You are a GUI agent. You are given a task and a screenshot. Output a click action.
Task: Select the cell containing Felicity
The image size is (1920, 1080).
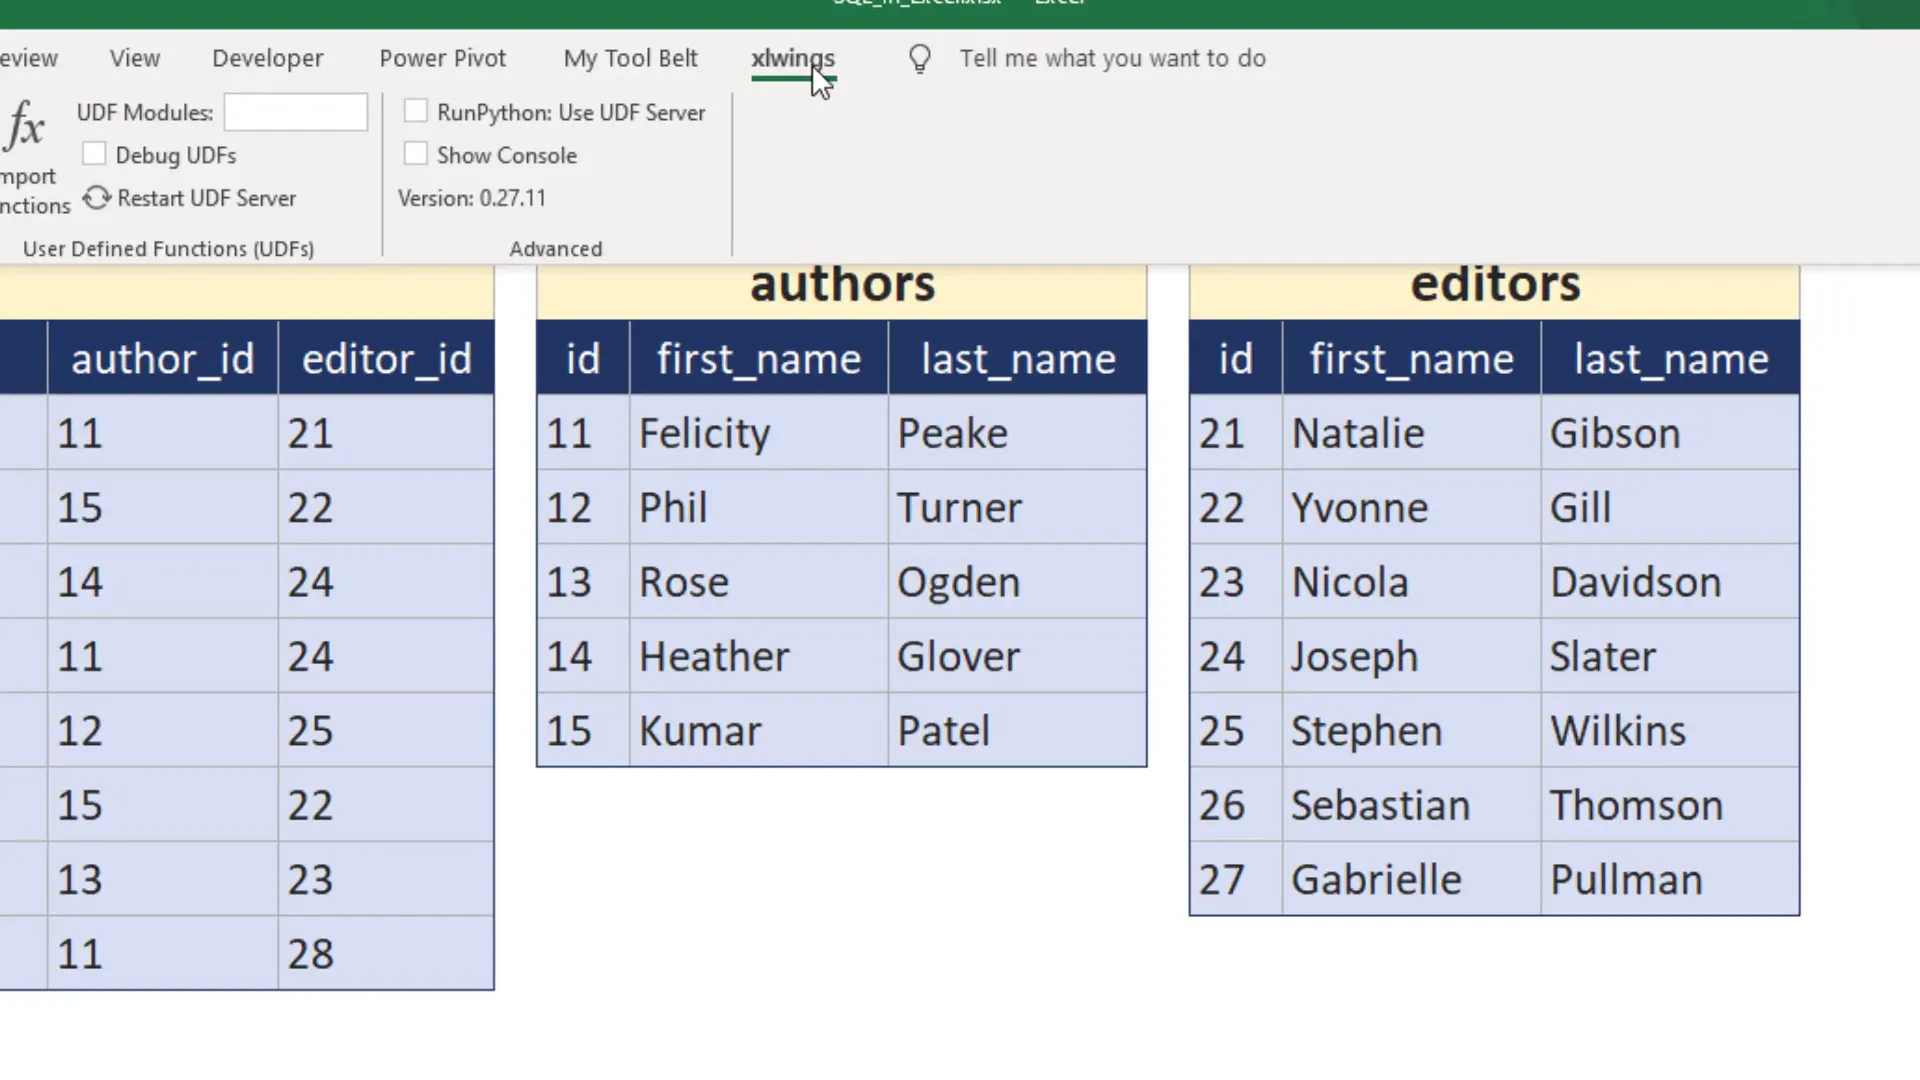[x=758, y=432]
